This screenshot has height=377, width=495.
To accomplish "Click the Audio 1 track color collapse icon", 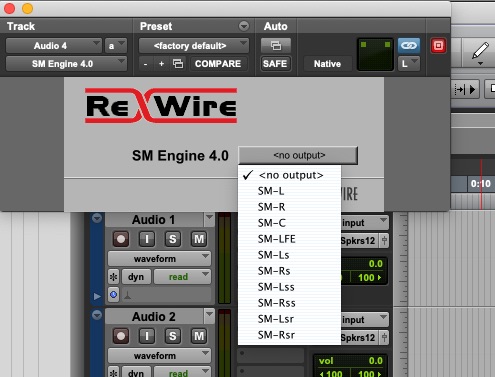I will coord(97,218).
